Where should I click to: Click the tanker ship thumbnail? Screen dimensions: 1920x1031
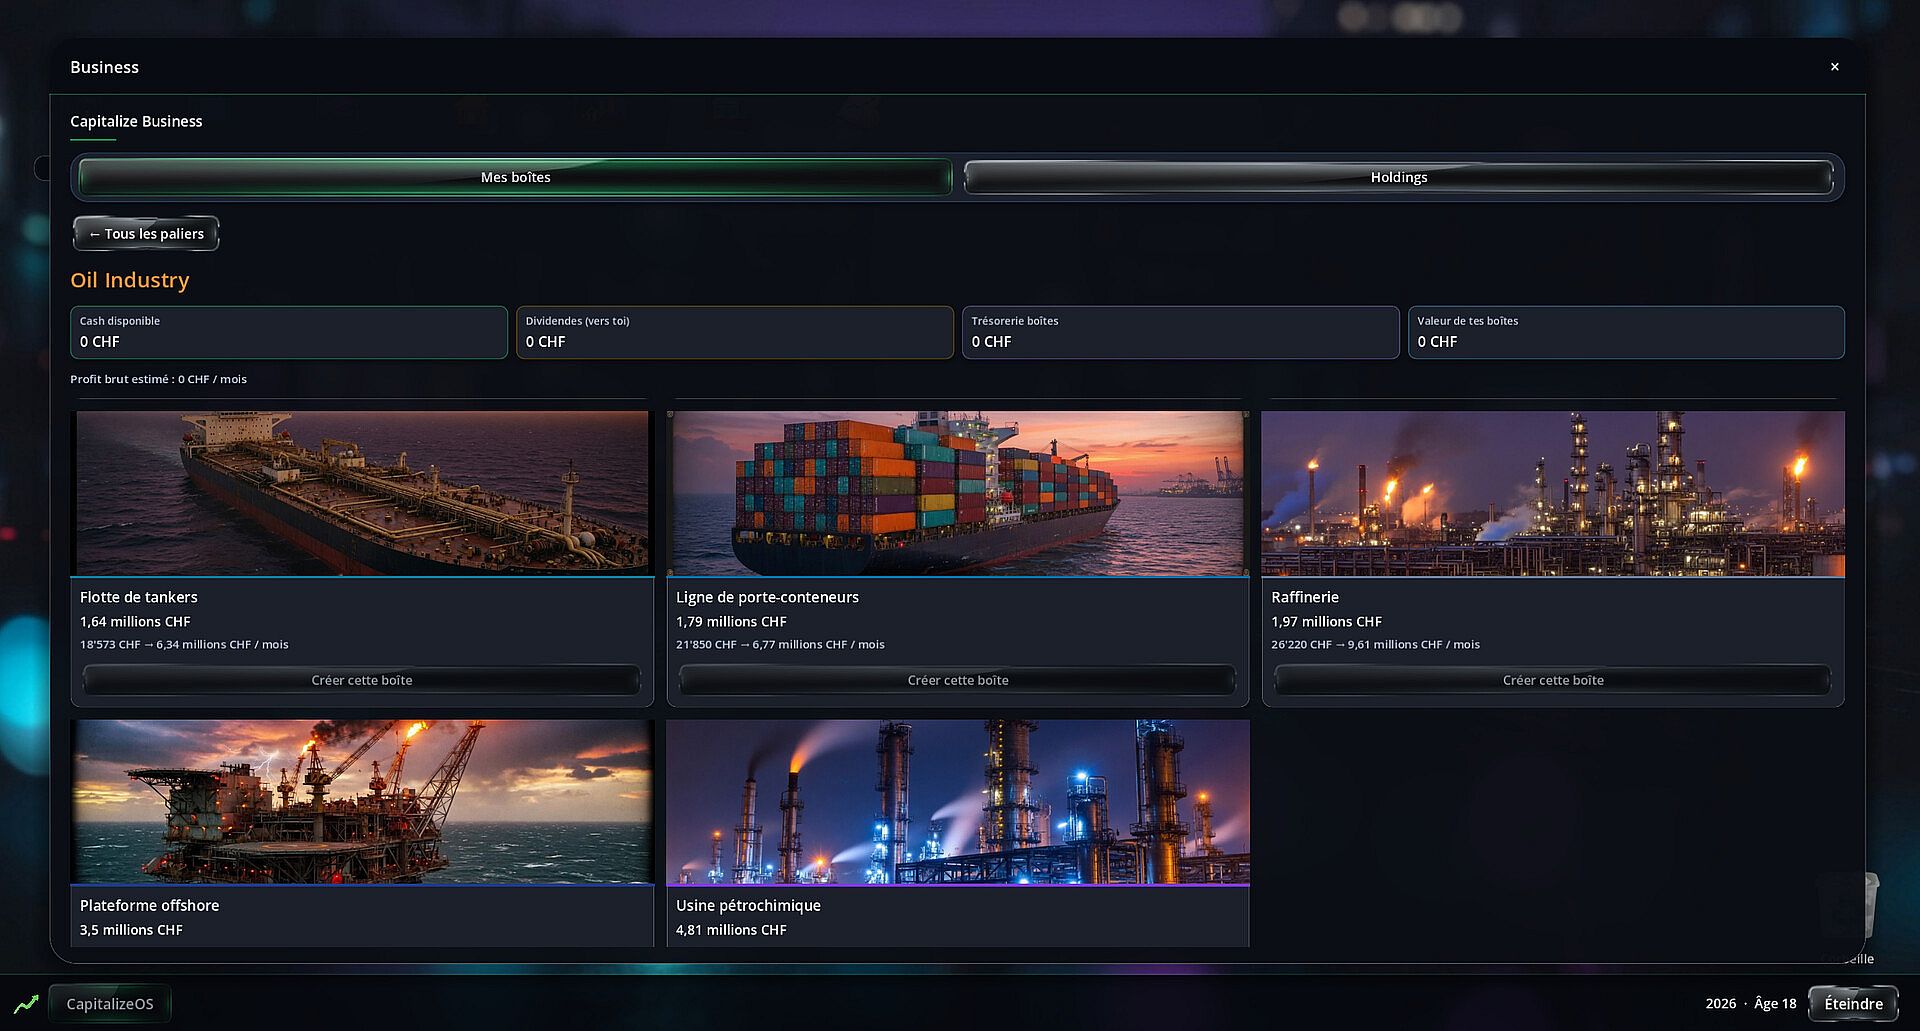point(362,493)
